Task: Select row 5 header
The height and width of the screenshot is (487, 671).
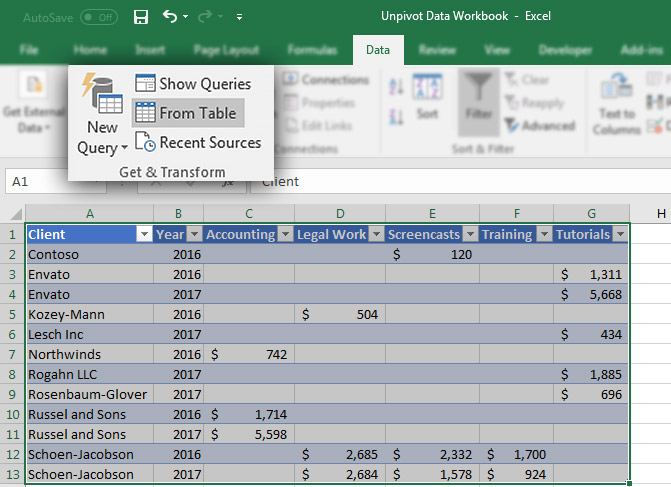Action: pos(12,315)
